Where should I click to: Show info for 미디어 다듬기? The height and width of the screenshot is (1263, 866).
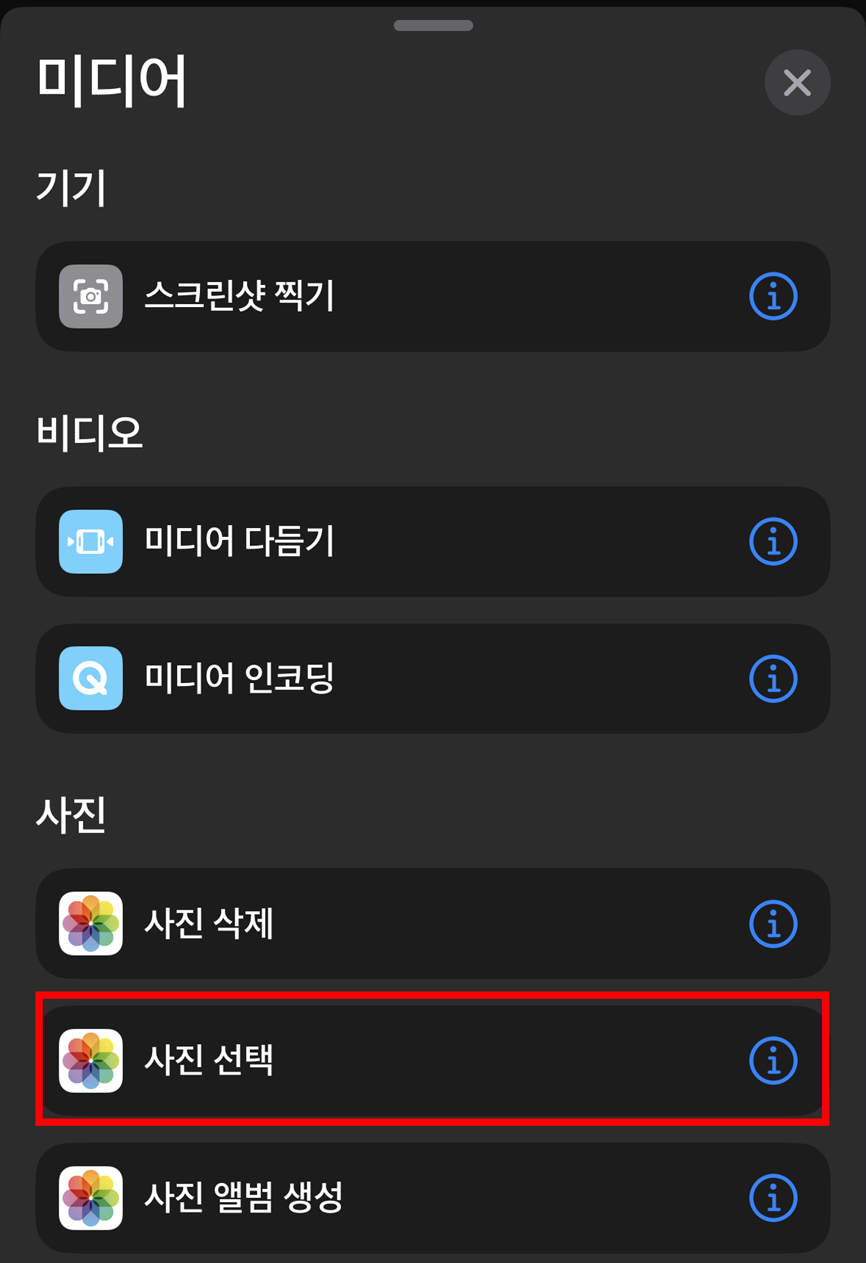pos(773,541)
